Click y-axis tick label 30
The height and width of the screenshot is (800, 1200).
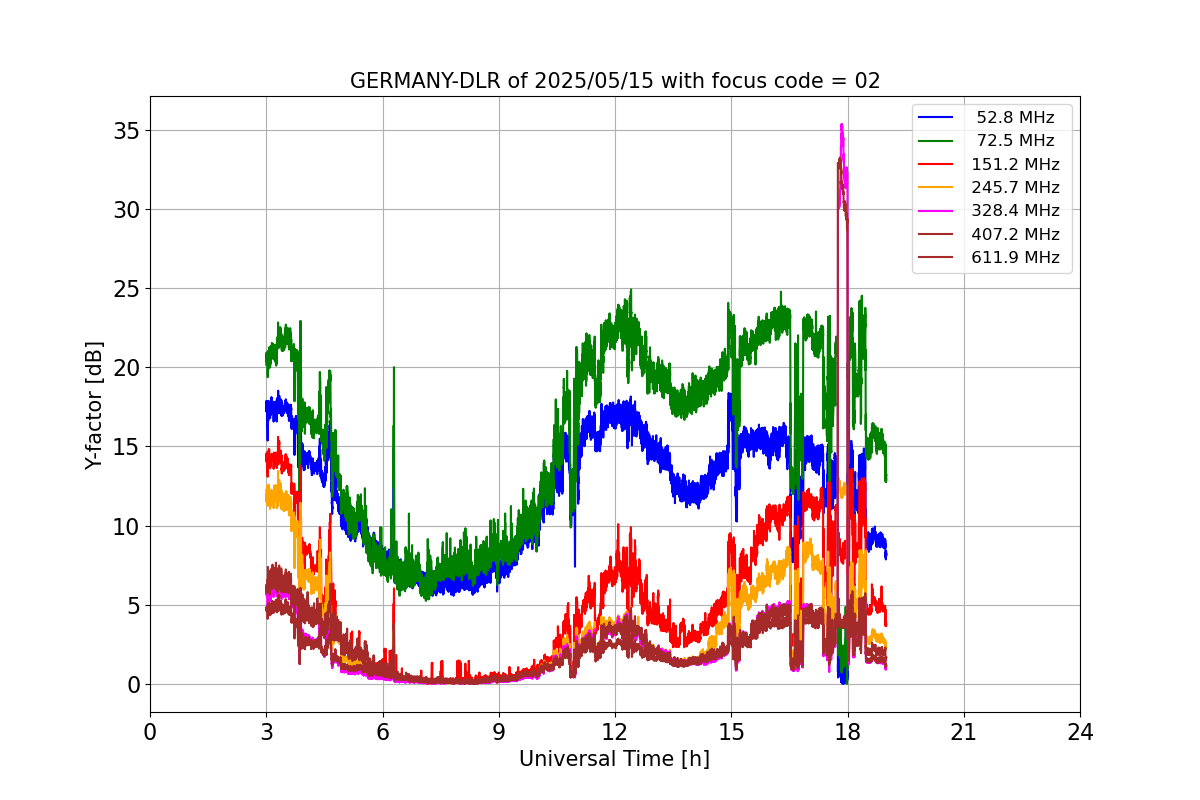click(x=127, y=210)
